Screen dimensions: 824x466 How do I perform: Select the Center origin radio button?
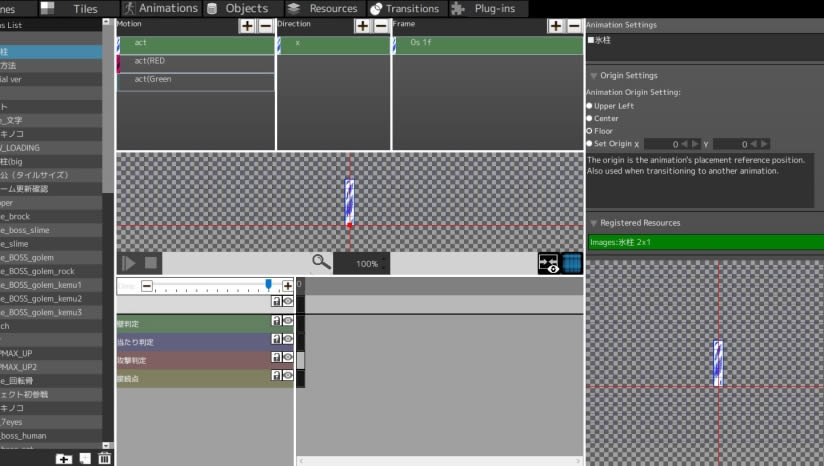pyautogui.click(x=589, y=118)
